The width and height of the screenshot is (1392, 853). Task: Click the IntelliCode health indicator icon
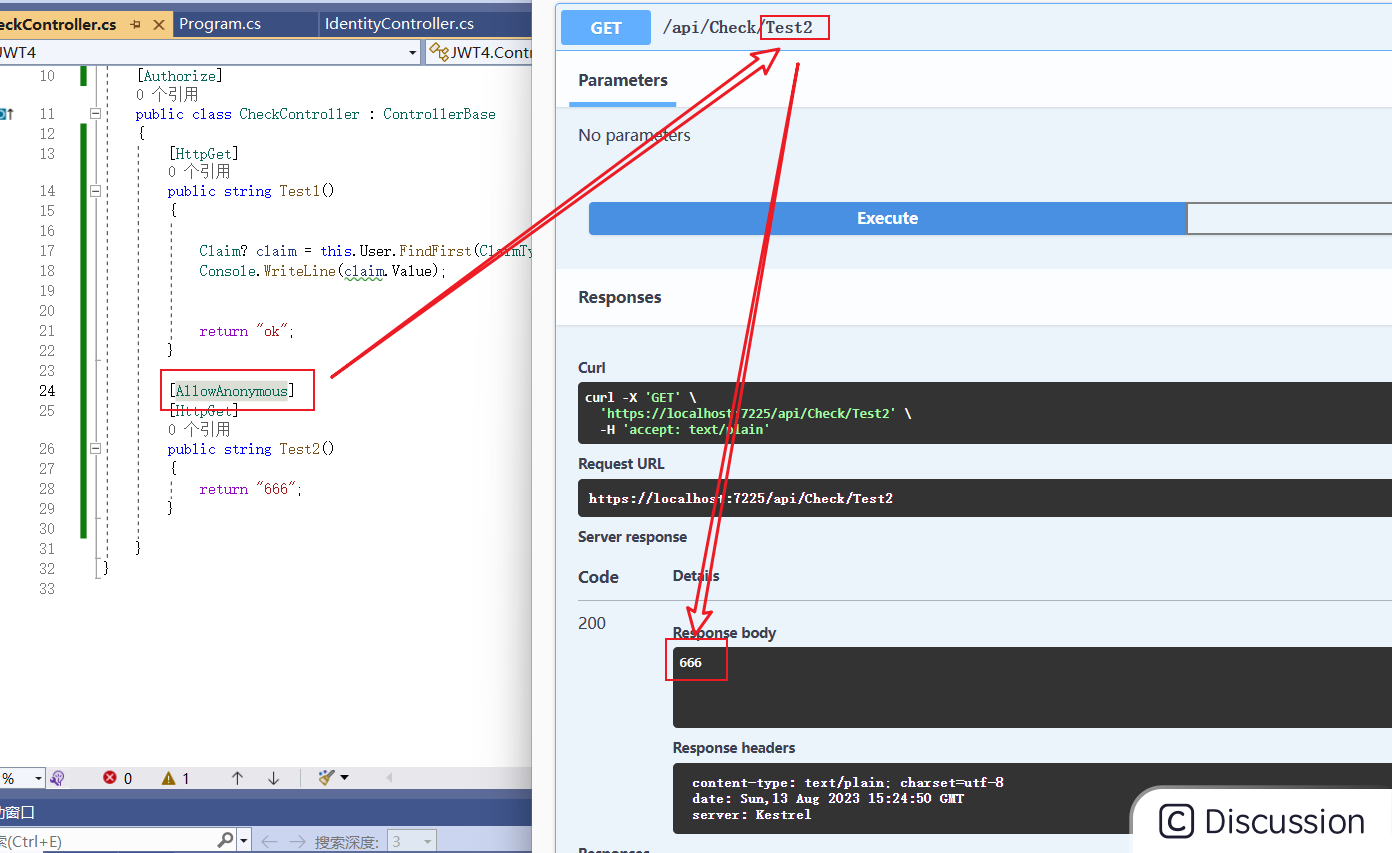pos(57,778)
